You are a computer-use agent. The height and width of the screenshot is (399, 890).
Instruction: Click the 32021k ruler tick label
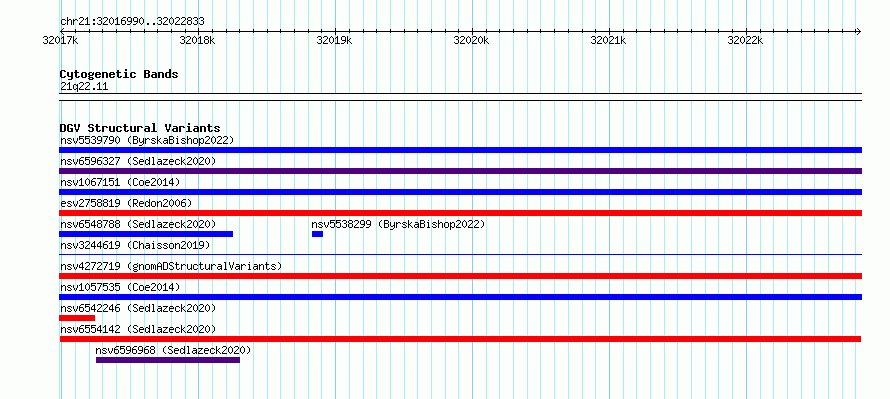(x=608, y=41)
